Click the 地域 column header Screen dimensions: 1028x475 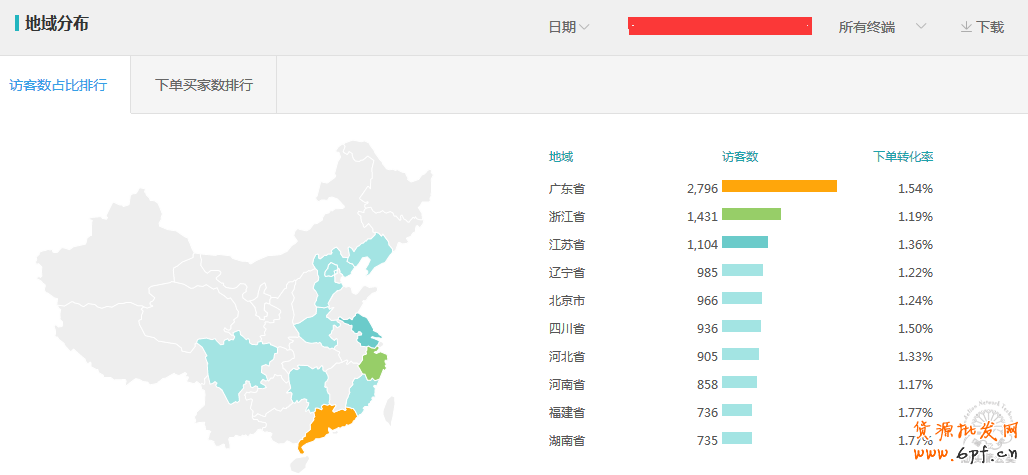click(x=561, y=157)
